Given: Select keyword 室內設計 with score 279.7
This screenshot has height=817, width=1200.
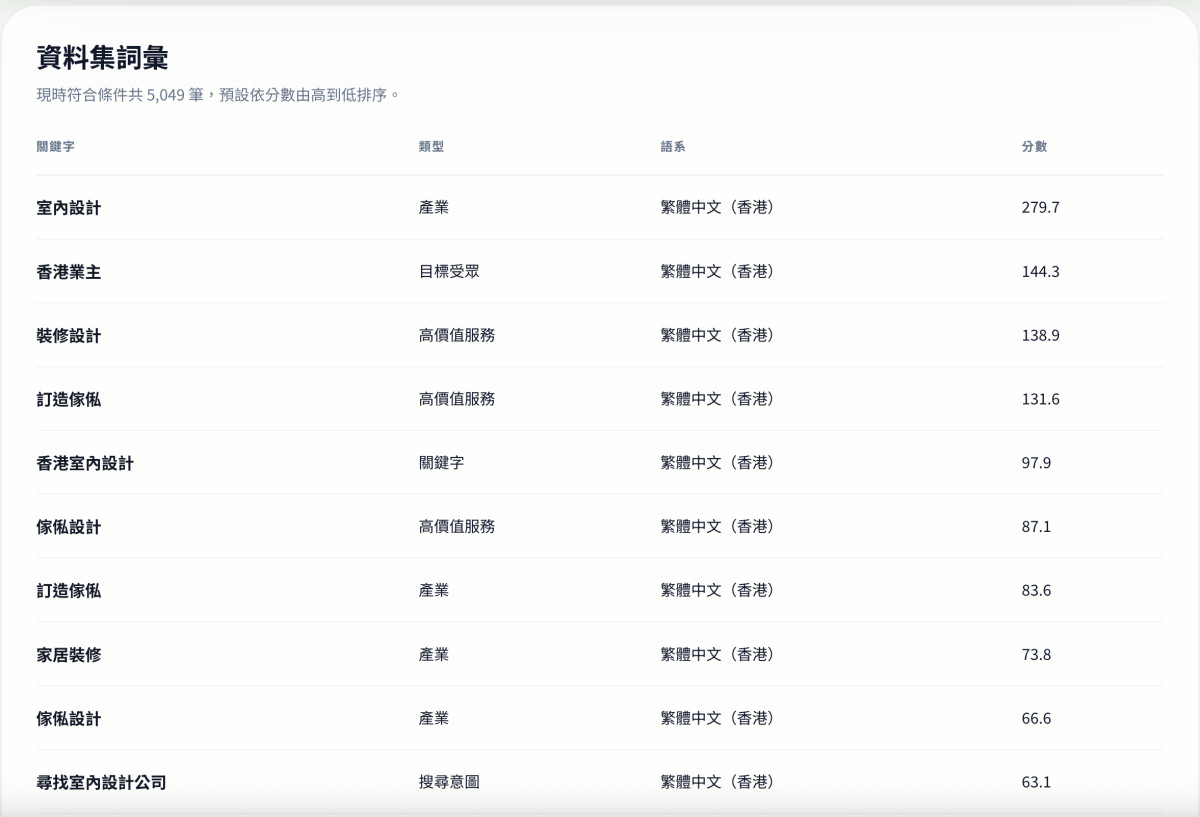Looking at the screenshot, I should click(x=69, y=208).
